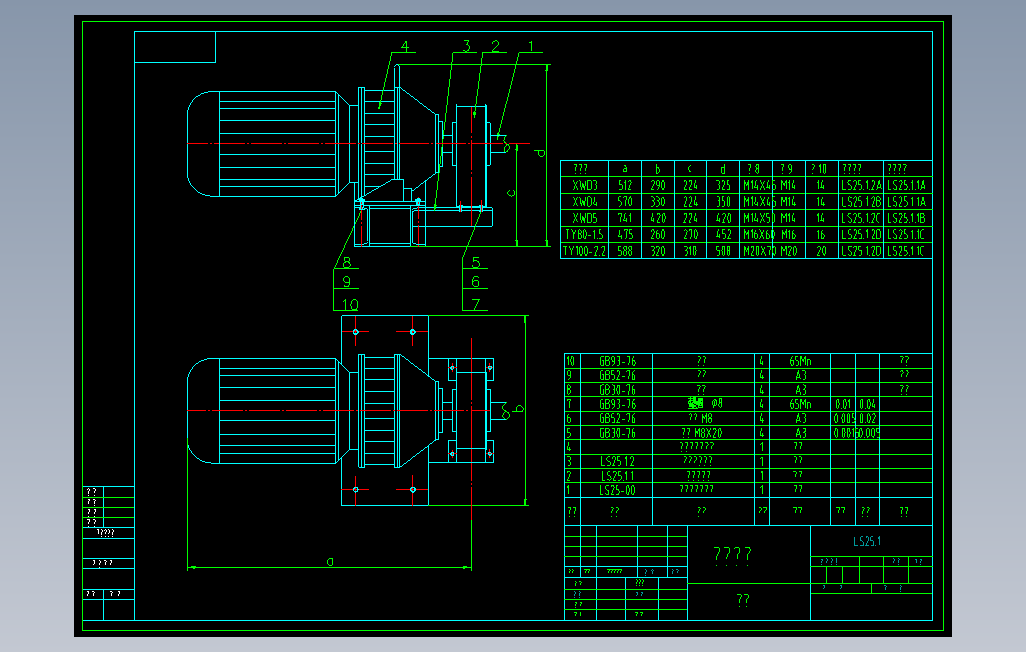Image resolution: width=1026 pixels, height=652 pixels.
Task: Select LS25.12 in the parts list
Action: click(x=617, y=462)
